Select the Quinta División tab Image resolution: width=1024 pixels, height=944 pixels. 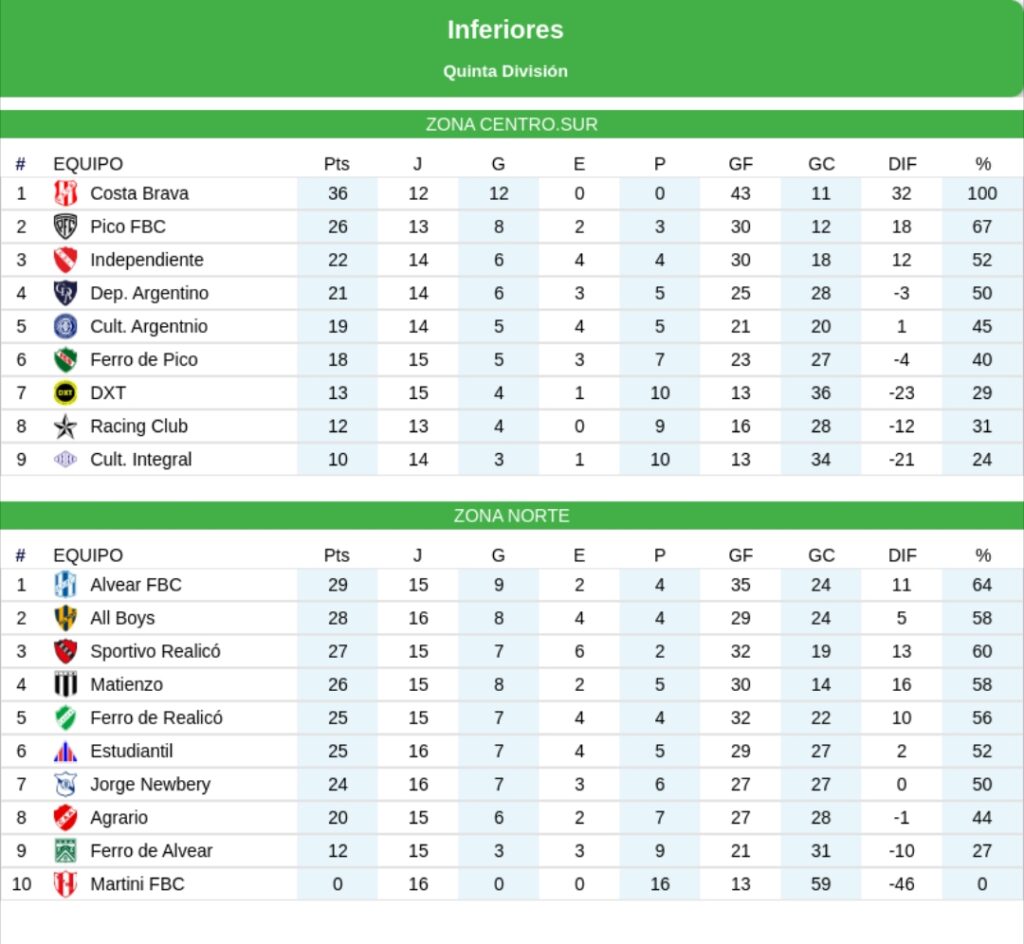(505, 71)
